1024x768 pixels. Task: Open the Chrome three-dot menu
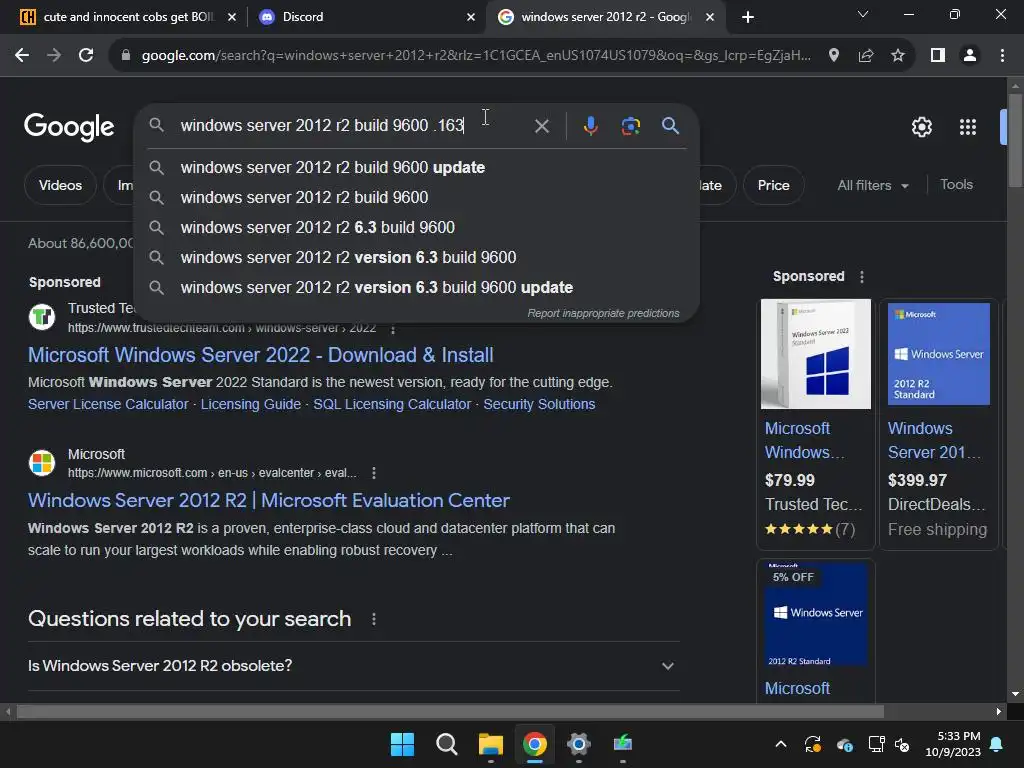pos(1002,56)
